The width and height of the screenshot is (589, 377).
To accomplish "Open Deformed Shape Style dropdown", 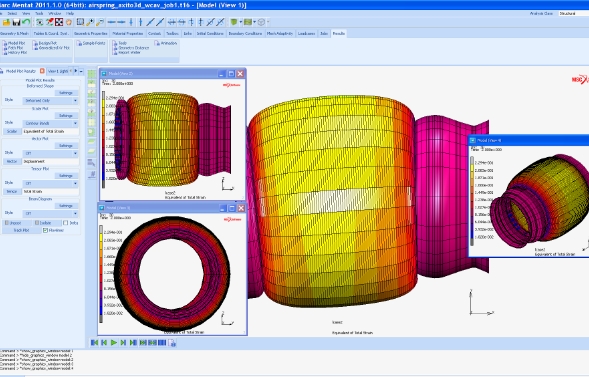I will pyautogui.click(x=50, y=101).
